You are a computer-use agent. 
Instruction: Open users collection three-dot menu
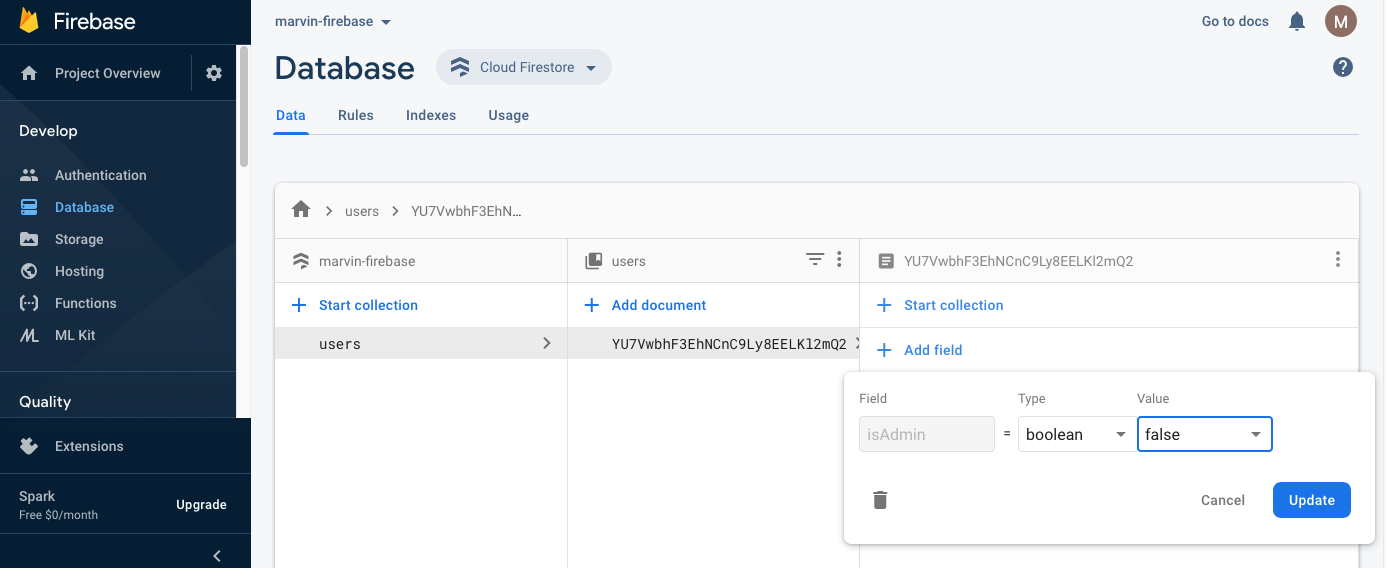click(x=839, y=260)
